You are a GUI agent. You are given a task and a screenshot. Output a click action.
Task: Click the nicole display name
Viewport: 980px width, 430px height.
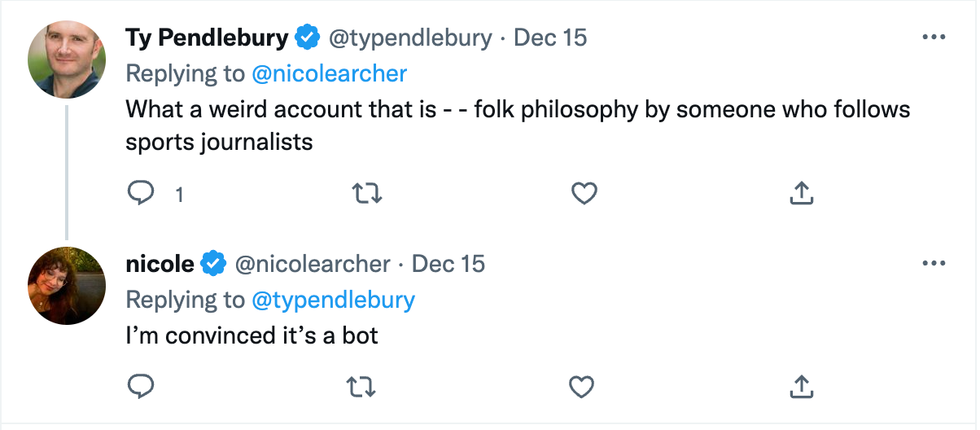pyautogui.click(x=160, y=264)
